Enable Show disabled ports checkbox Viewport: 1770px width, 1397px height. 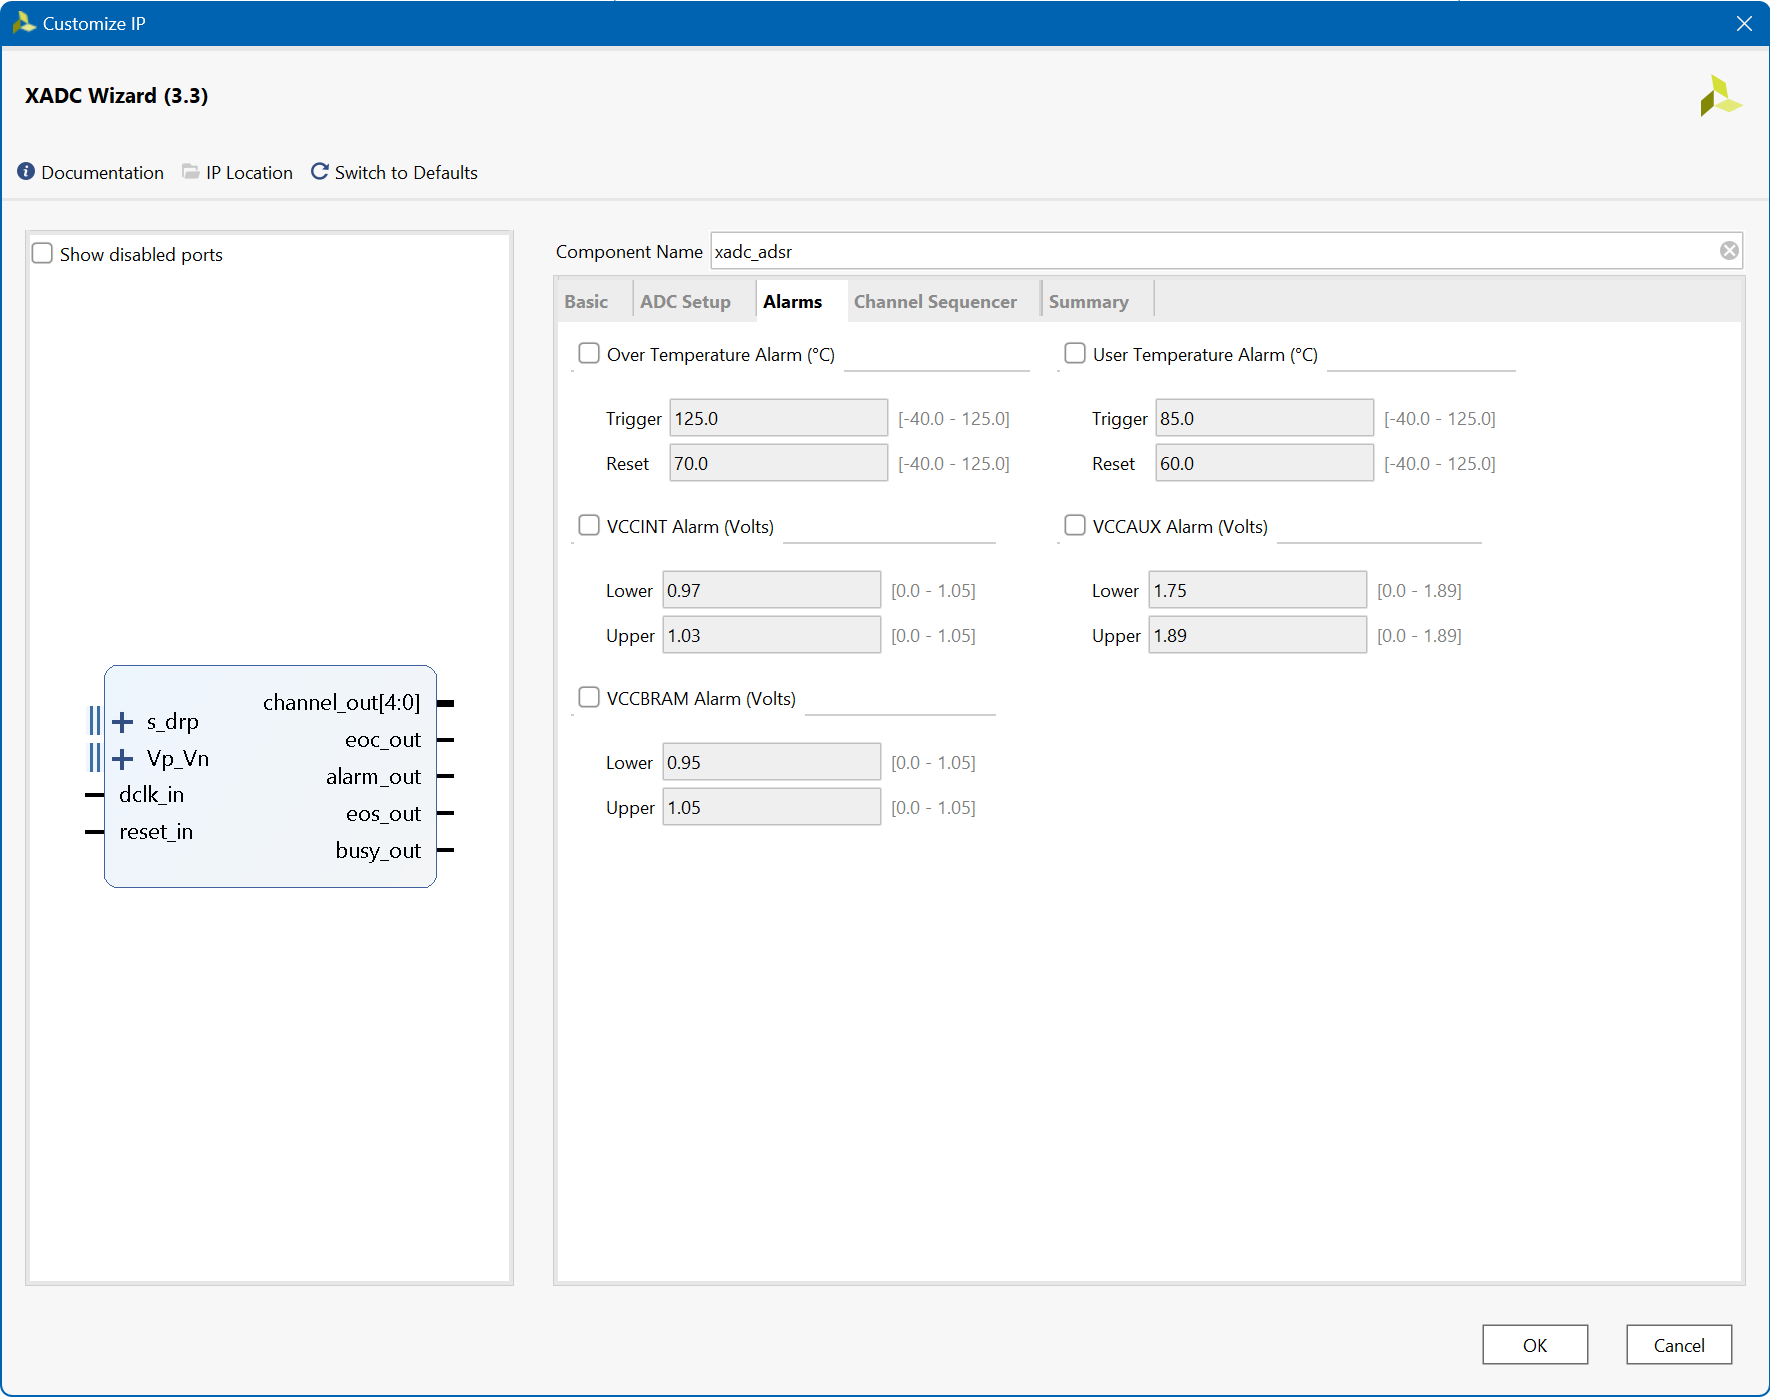coord(42,253)
